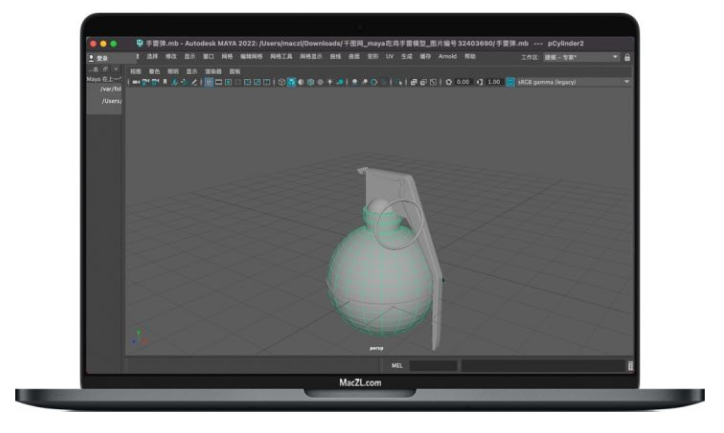The width and height of the screenshot is (724, 433).
Task: Open the 编辑网格 menu
Action: tap(251, 56)
